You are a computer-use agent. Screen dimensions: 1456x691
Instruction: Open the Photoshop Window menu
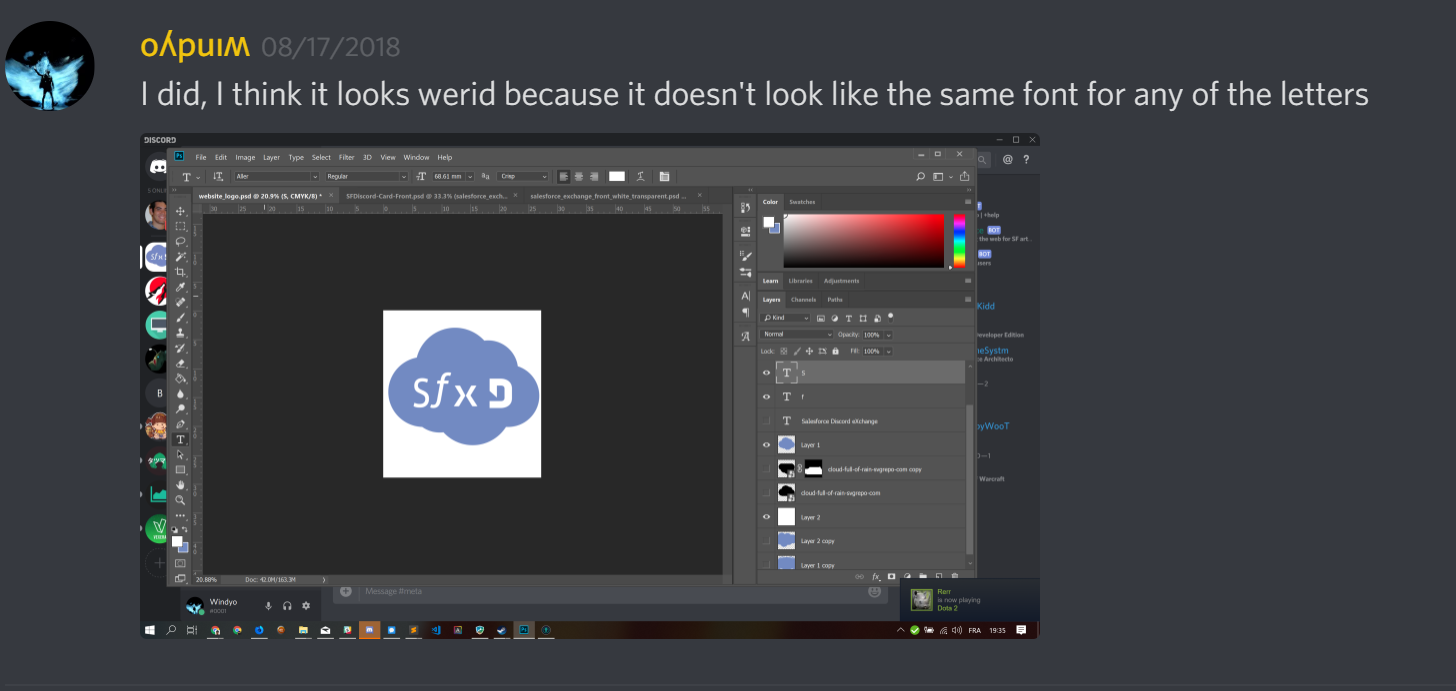(416, 157)
